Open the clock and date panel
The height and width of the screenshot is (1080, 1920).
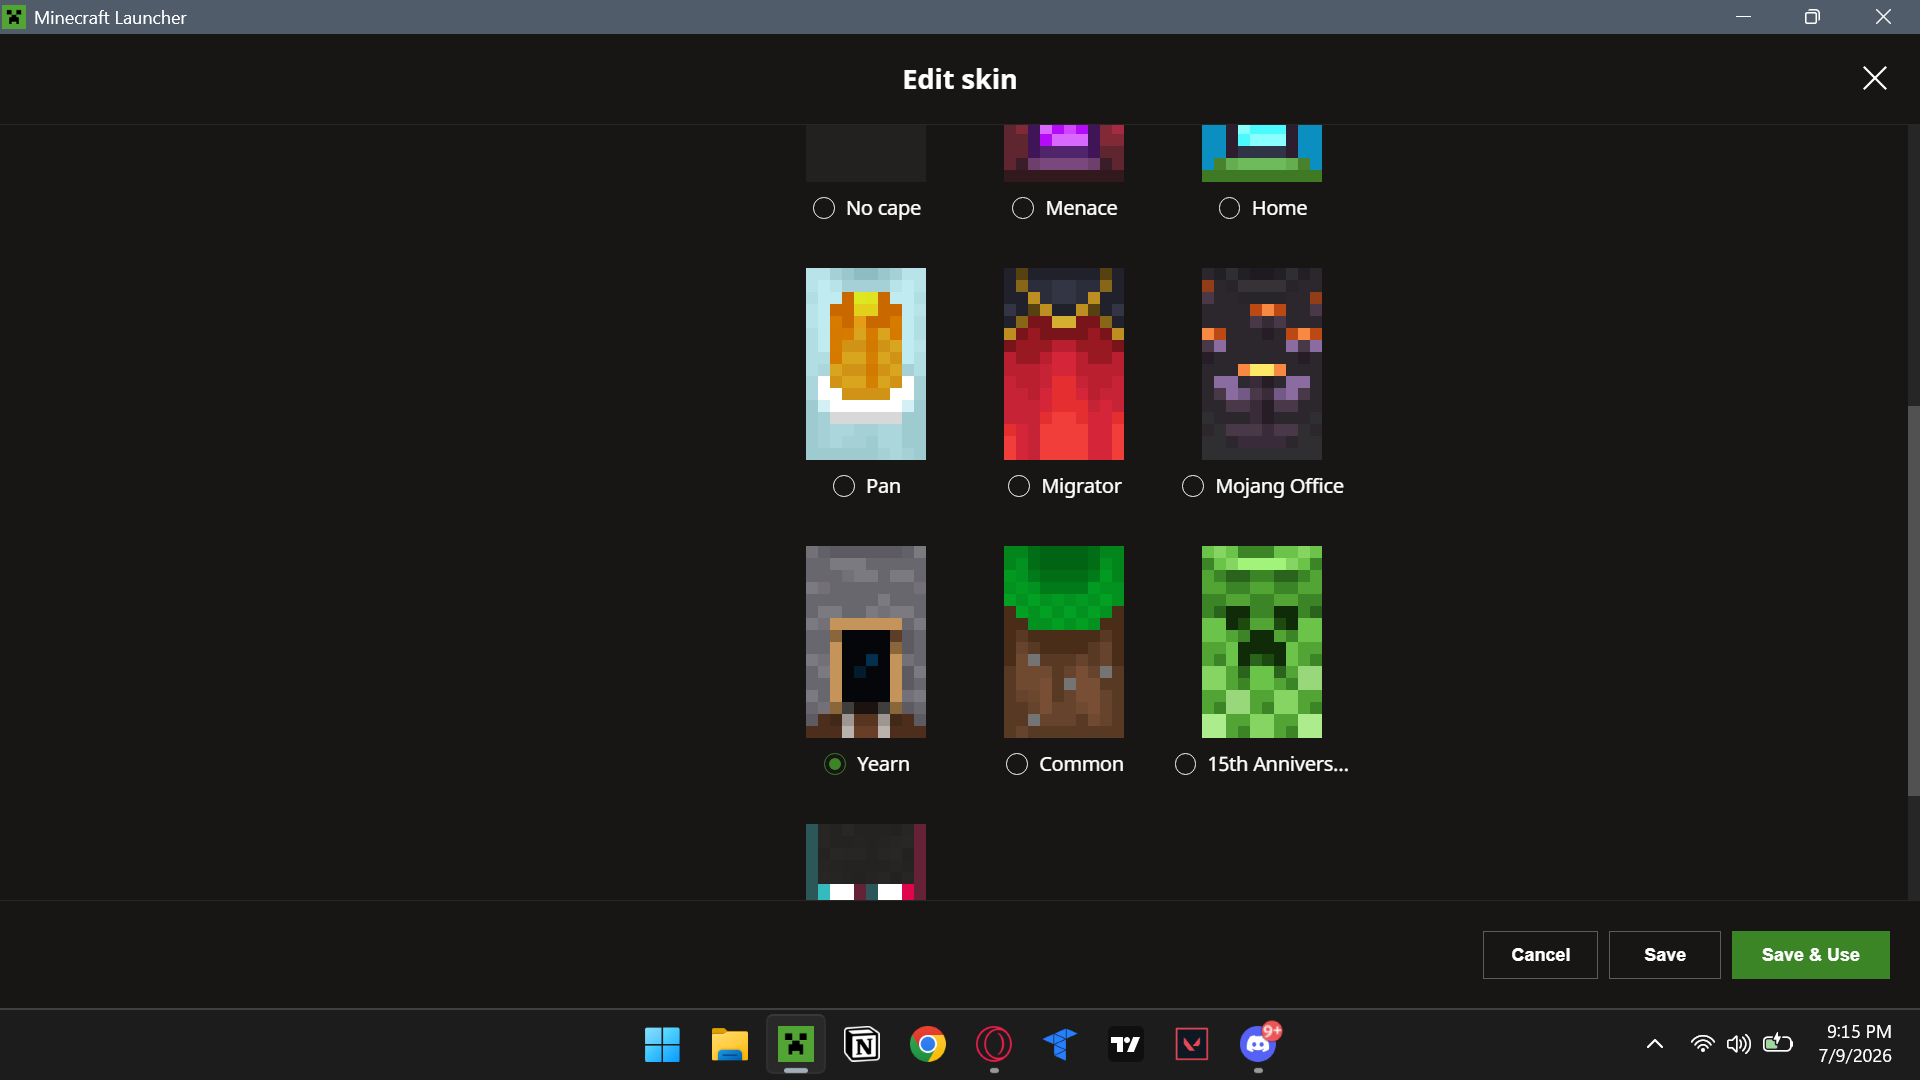[1856, 1044]
